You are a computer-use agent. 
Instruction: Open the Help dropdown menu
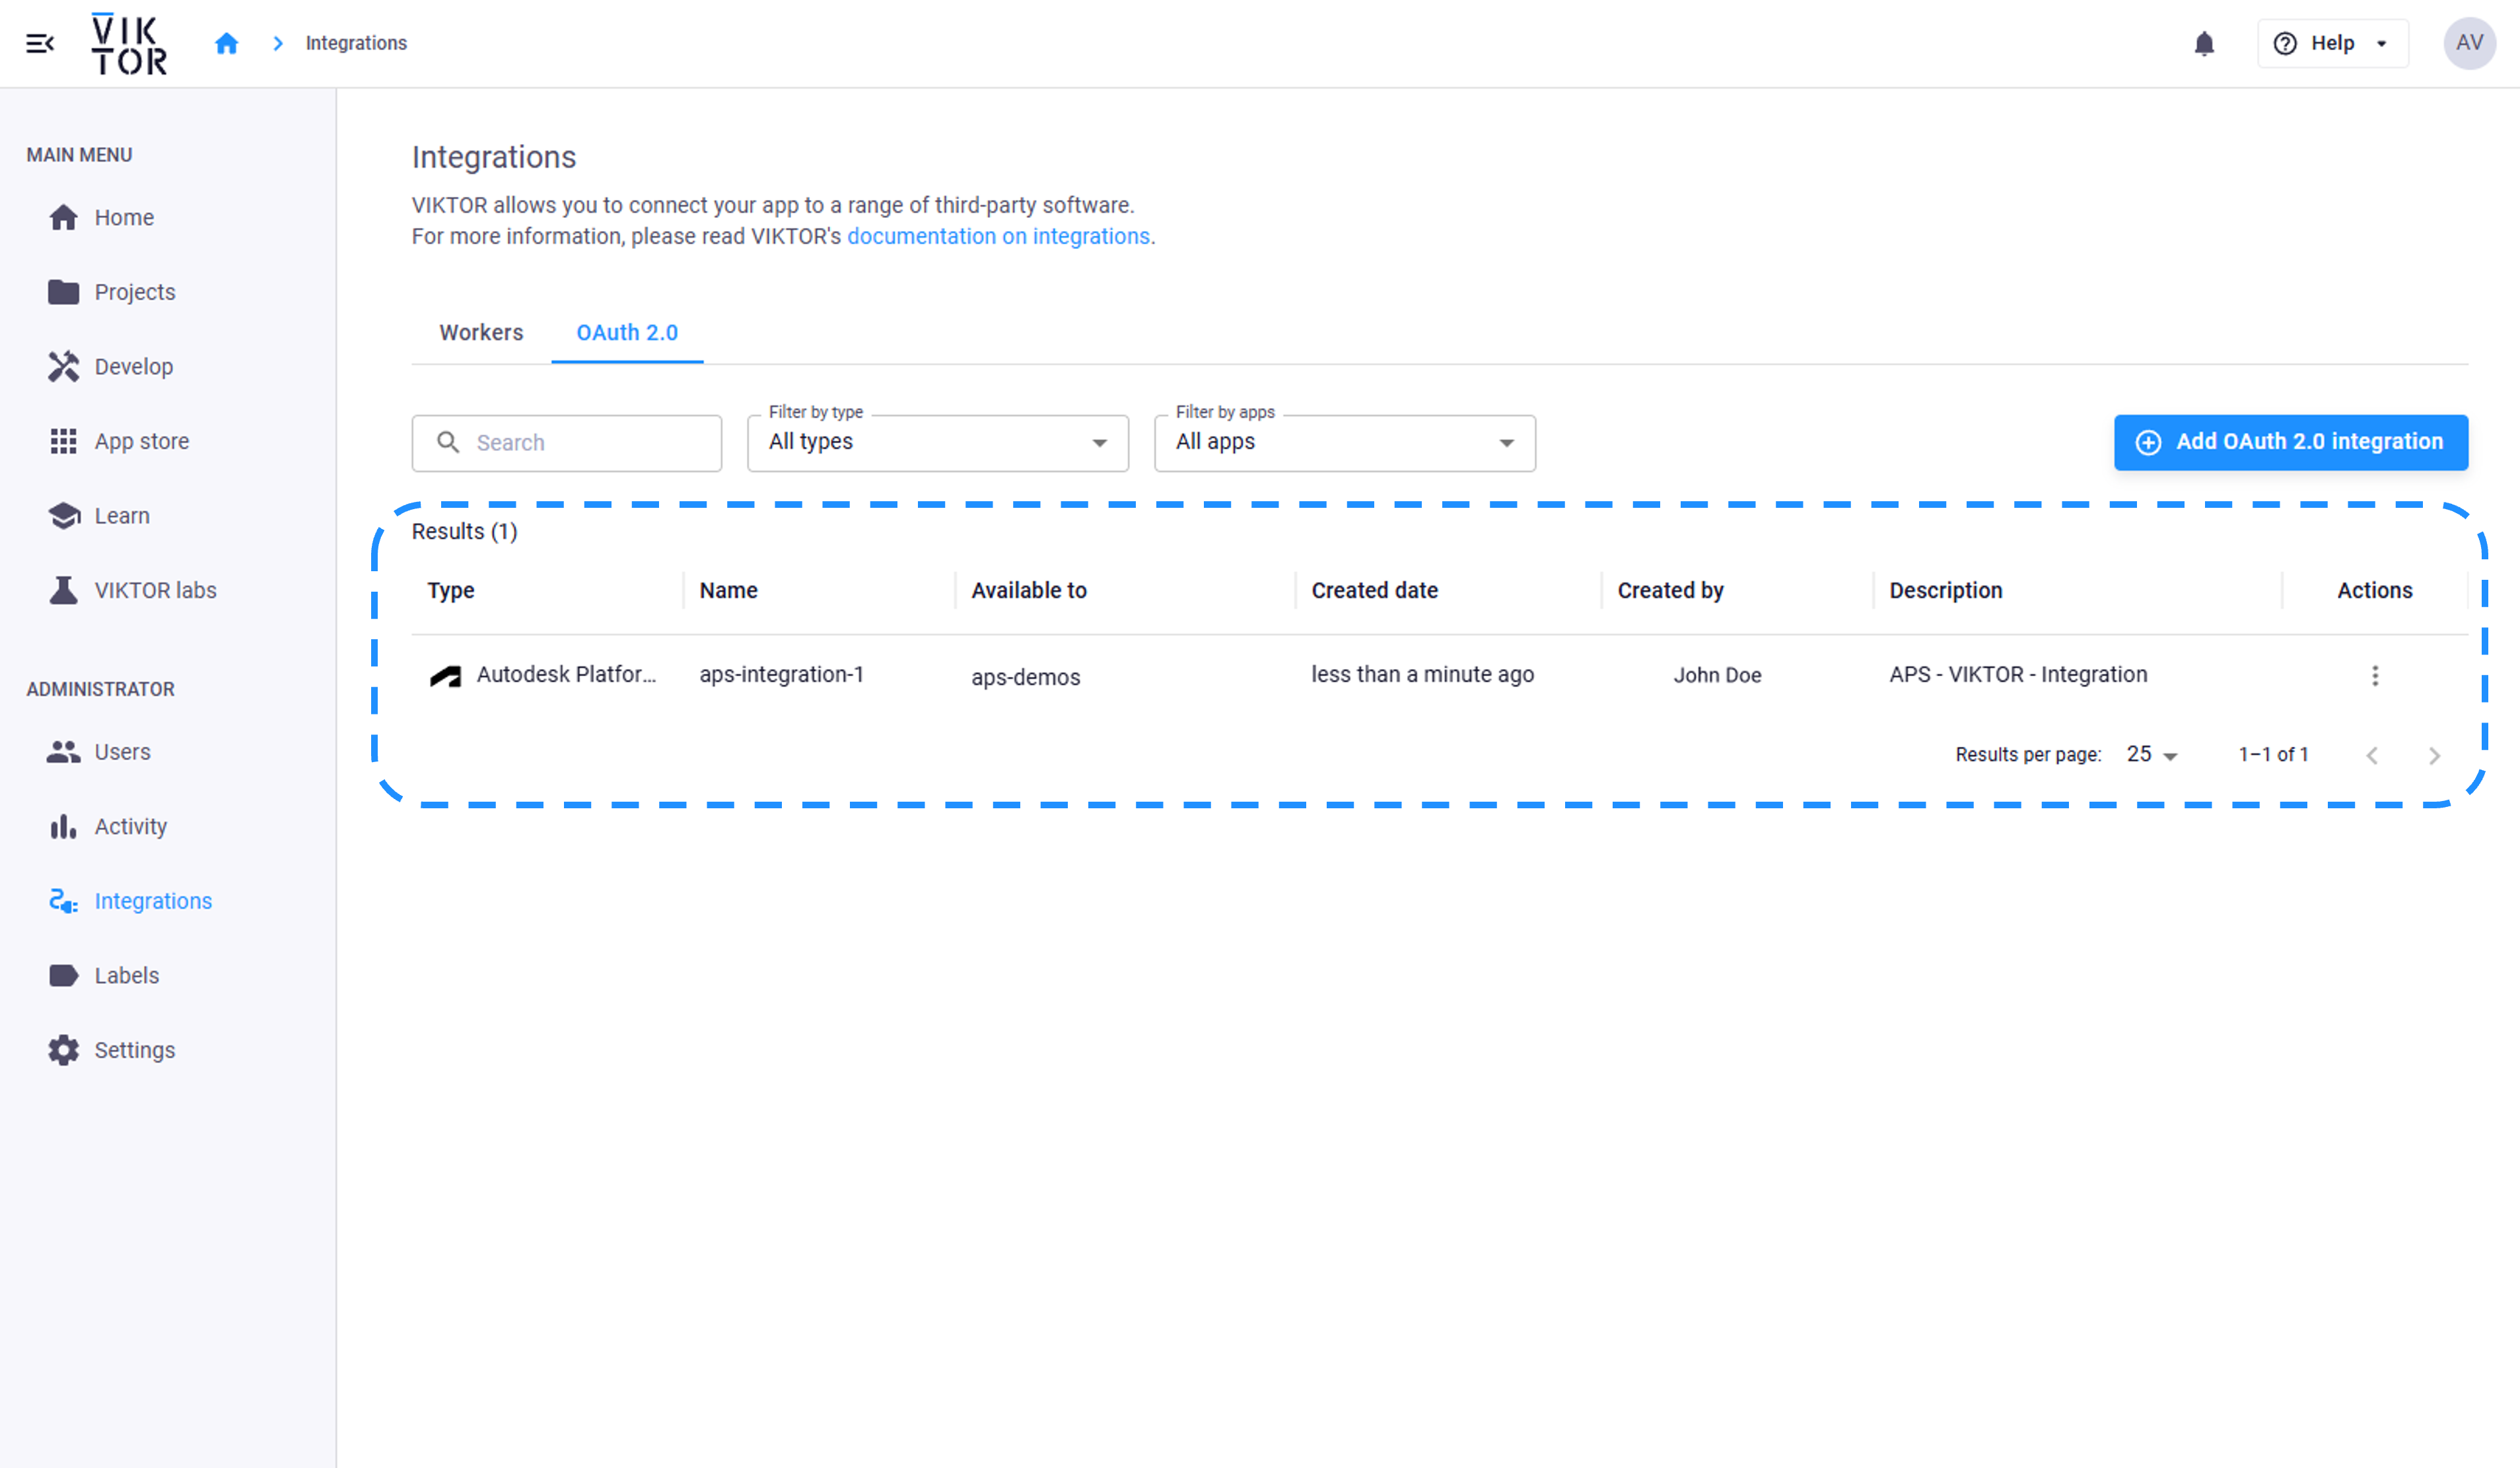pyautogui.click(x=2332, y=43)
